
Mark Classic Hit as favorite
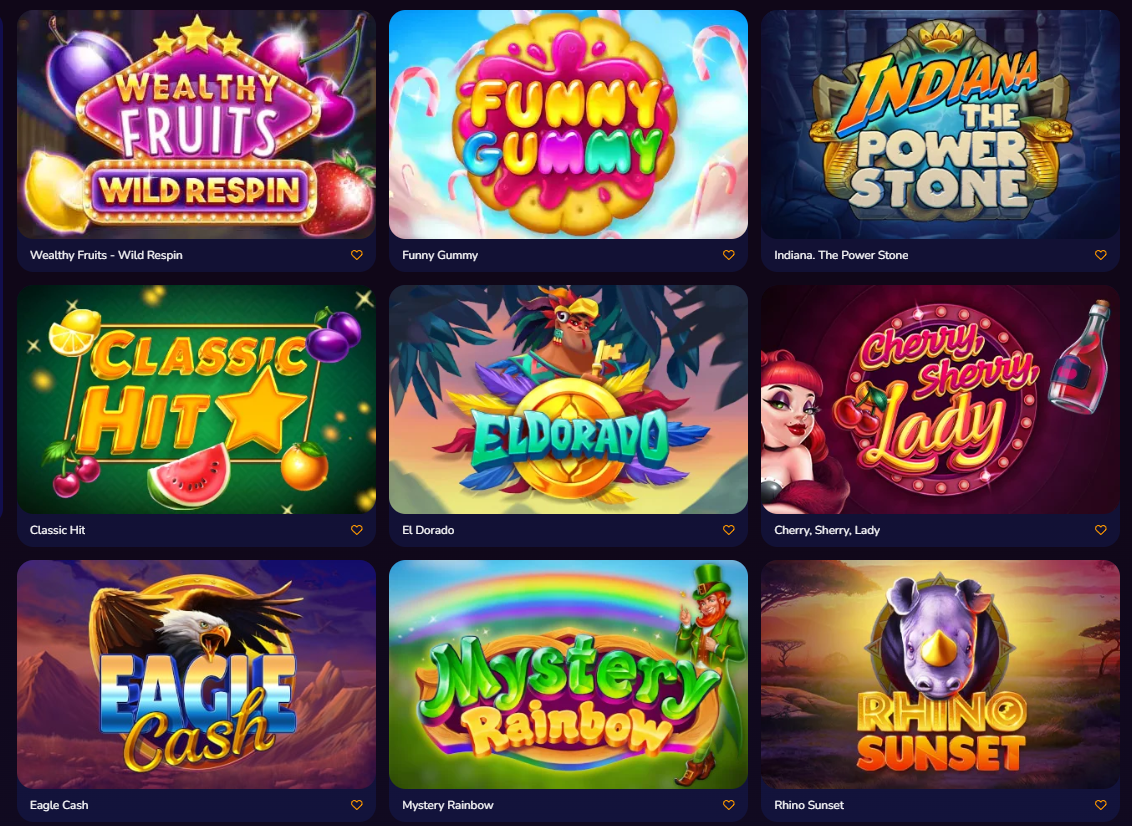coord(357,530)
